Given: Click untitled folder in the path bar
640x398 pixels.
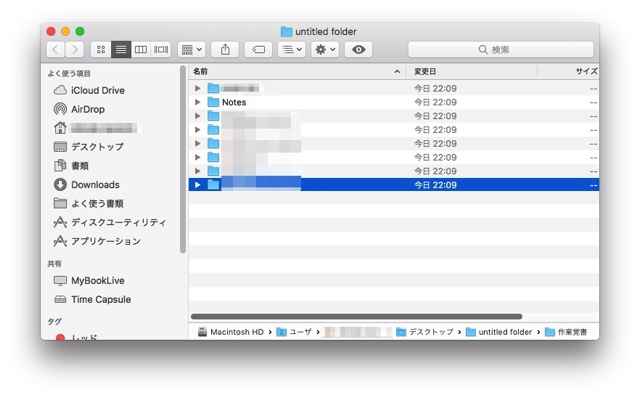Looking at the screenshot, I should [x=499, y=332].
